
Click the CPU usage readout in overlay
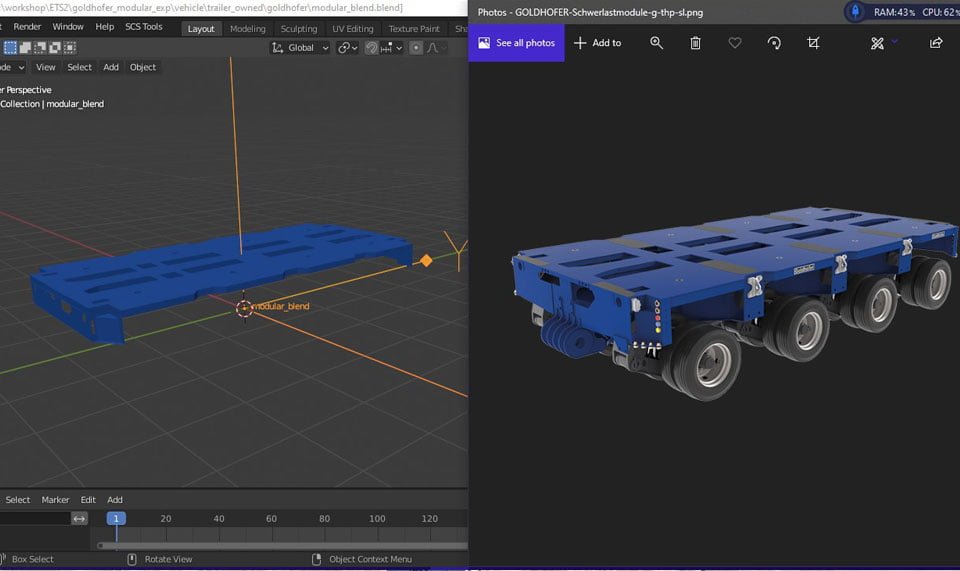[941, 12]
